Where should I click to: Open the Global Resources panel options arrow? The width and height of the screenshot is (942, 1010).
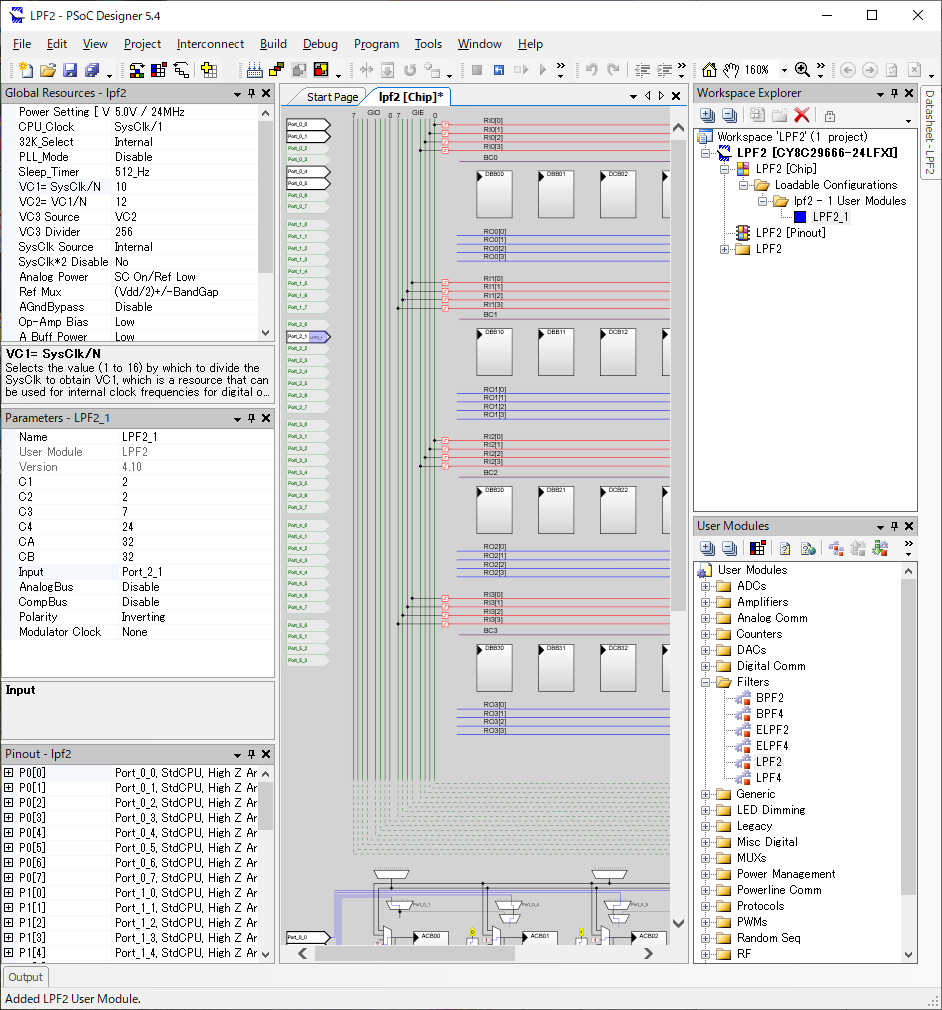[x=237, y=94]
